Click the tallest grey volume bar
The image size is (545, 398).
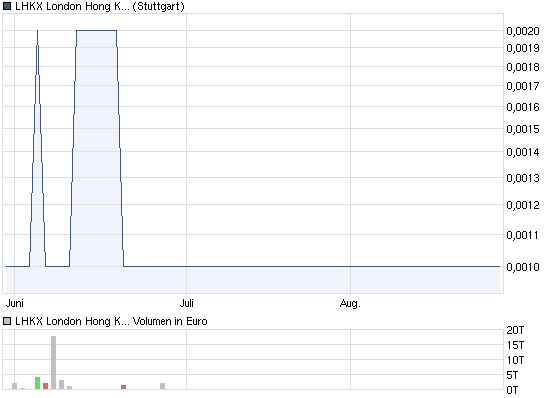point(53,363)
